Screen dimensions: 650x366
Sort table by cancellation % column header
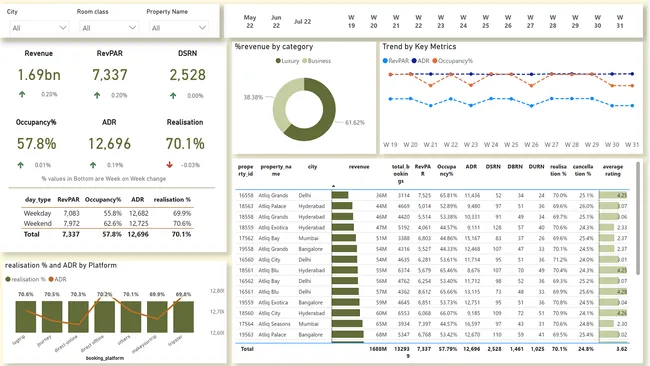pyautogui.click(x=583, y=170)
